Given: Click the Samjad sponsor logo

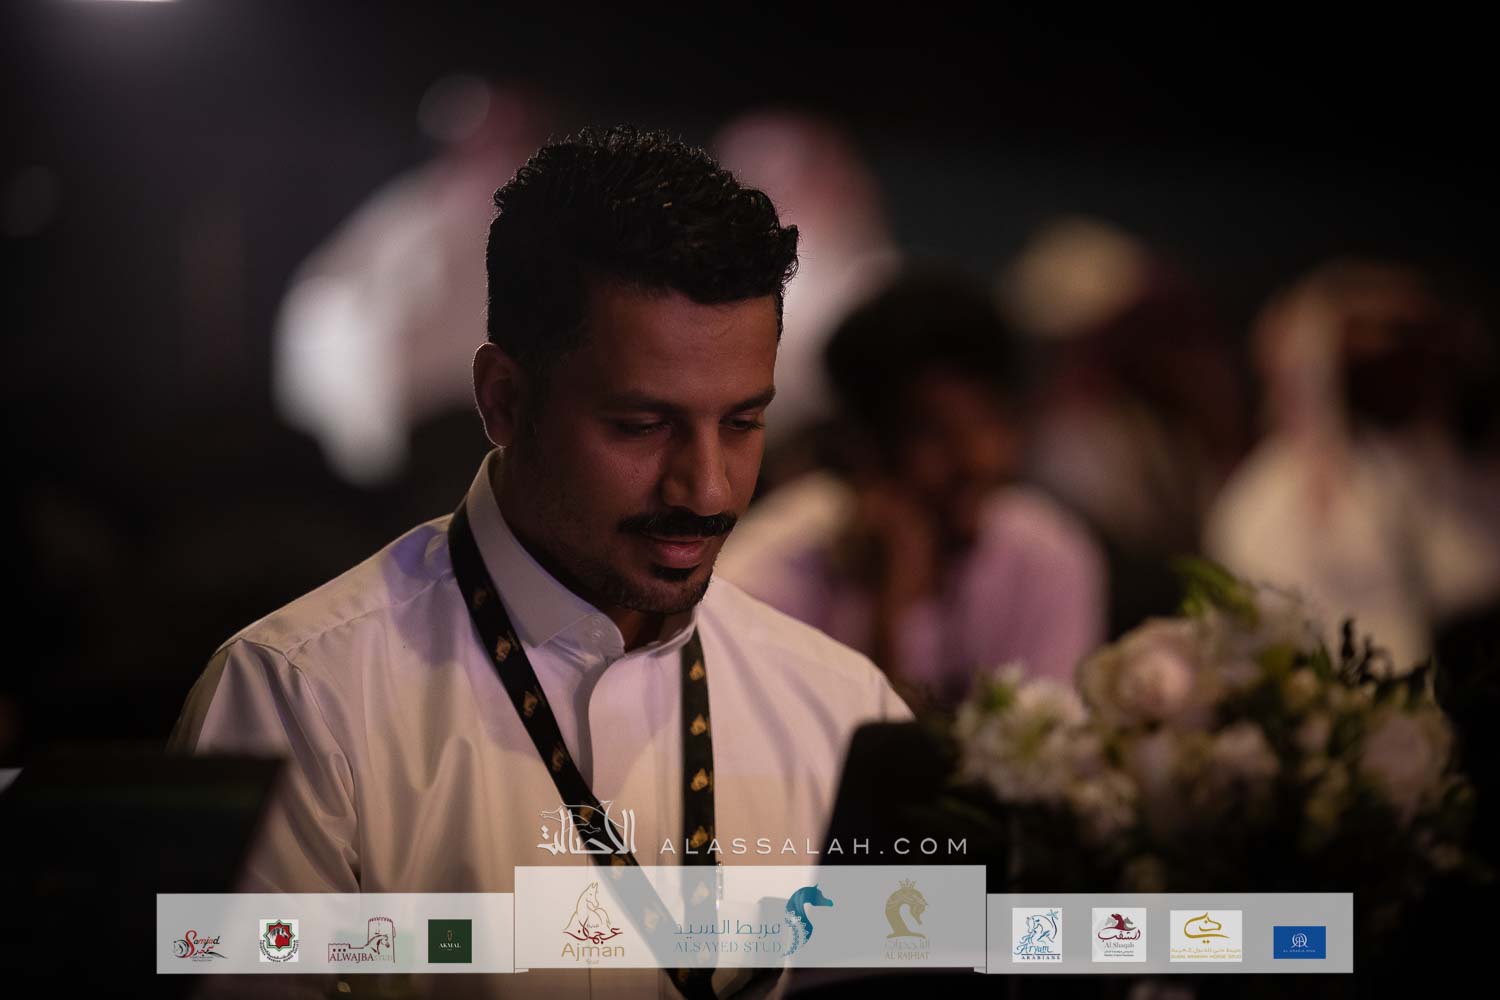Looking at the screenshot, I should 197,941.
